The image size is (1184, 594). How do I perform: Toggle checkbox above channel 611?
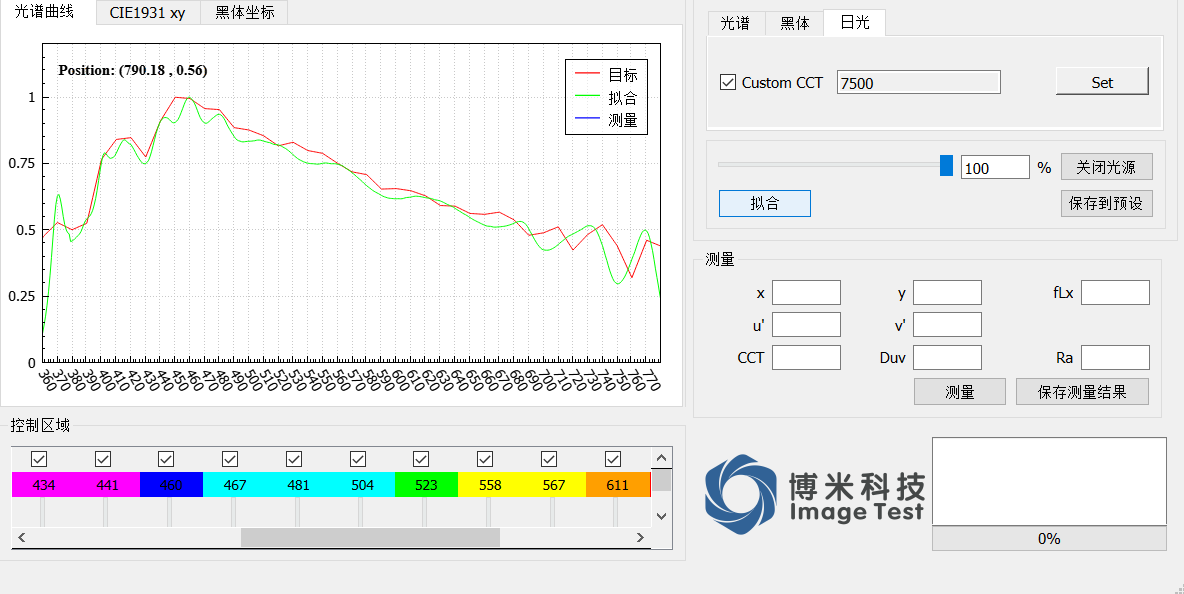pyautogui.click(x=613, y=459)
